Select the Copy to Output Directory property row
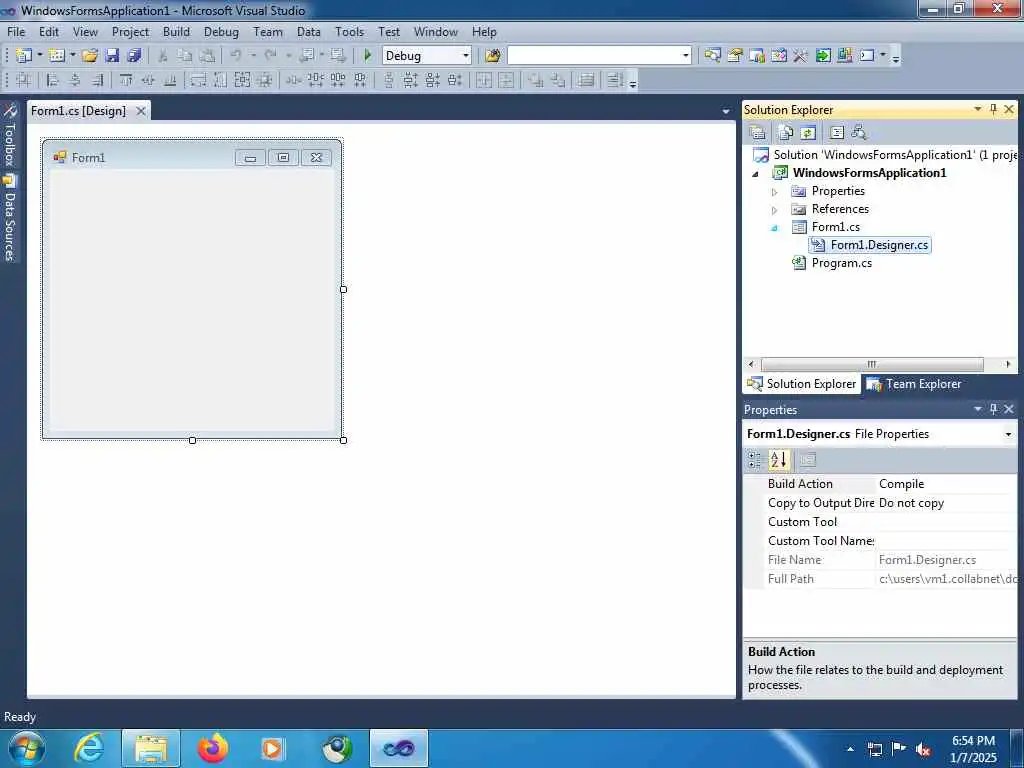1024x768 pixels. click(880, 503)
